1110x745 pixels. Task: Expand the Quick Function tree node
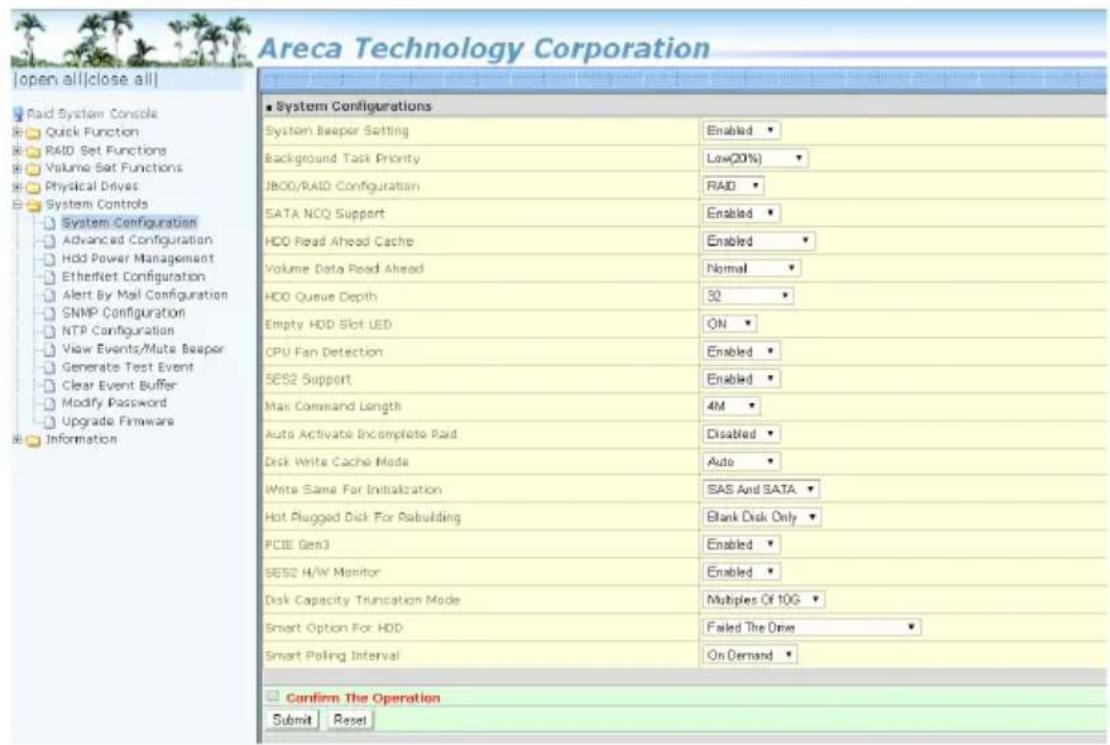(17, 132)
